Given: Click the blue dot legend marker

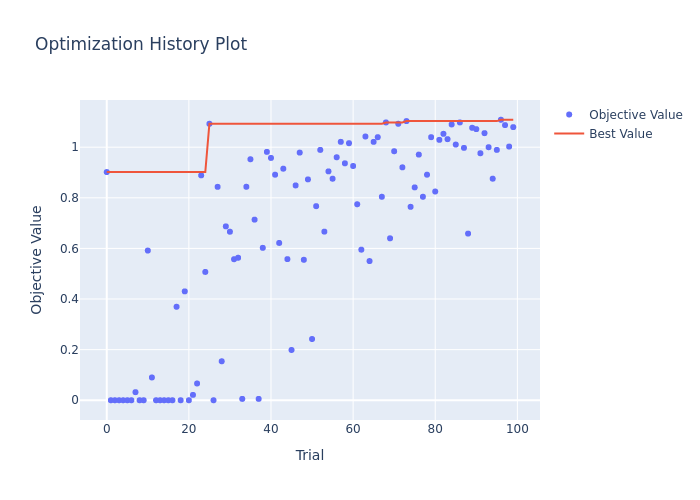Looking at the screenshot, I should (x=570, y=115).
